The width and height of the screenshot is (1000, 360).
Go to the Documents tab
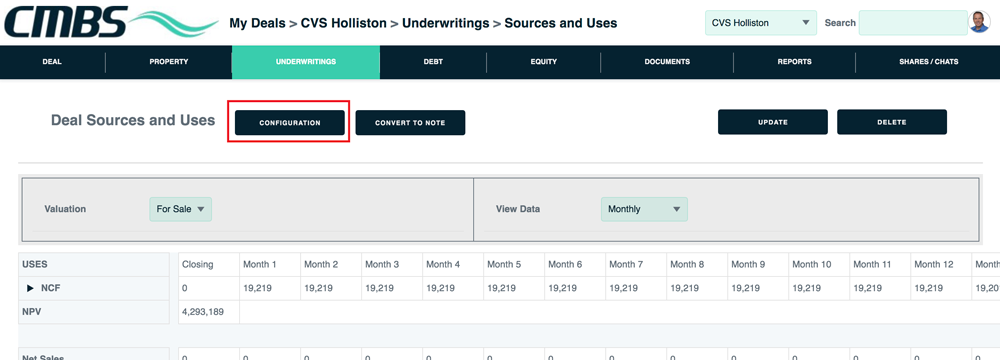[667, 62]
